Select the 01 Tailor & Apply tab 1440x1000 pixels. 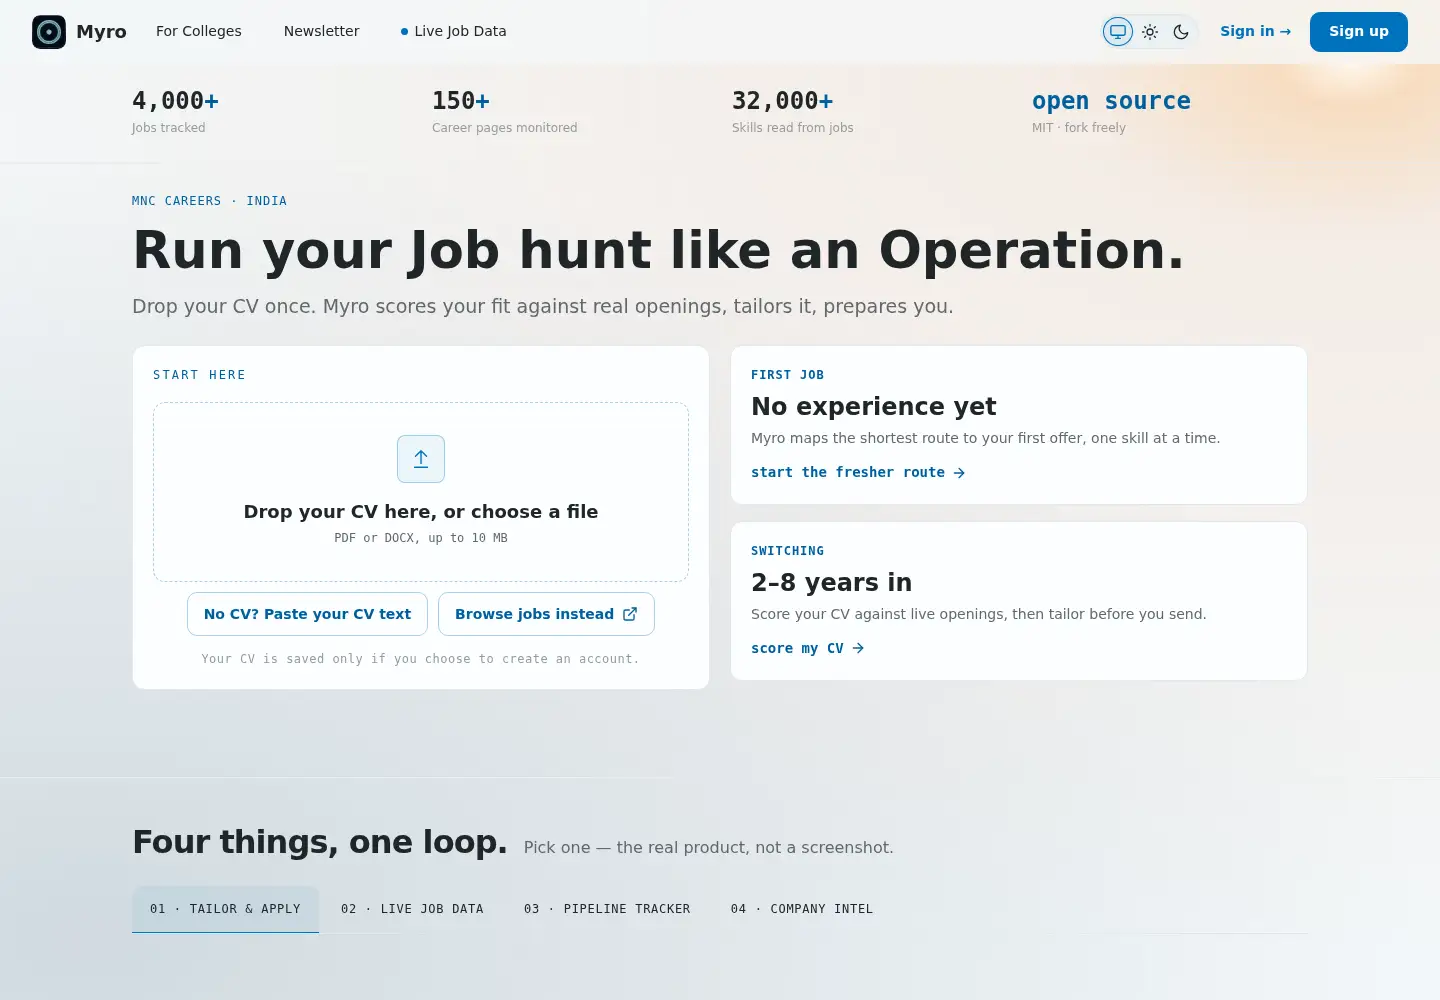pos(225,909)
